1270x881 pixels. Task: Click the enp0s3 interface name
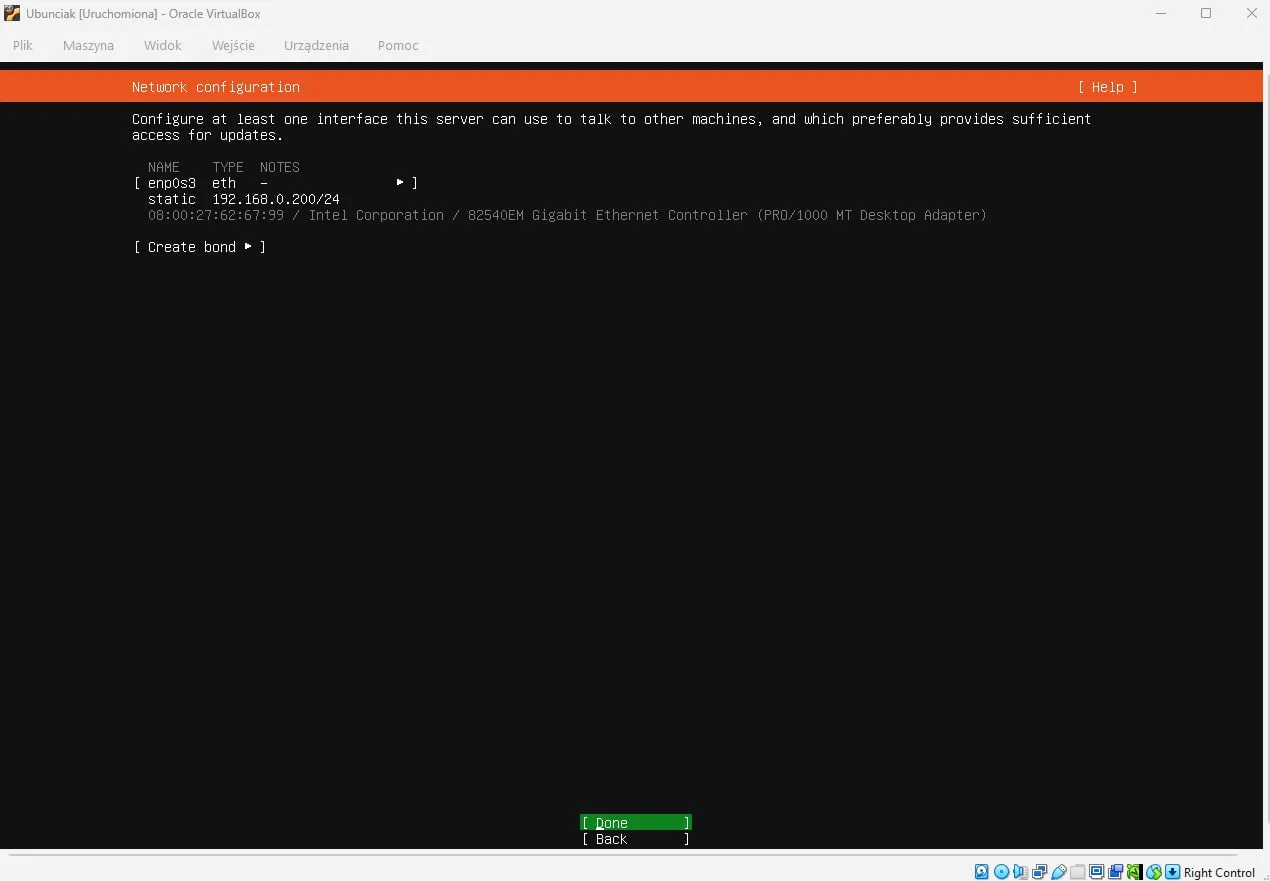tap(172, 183)
